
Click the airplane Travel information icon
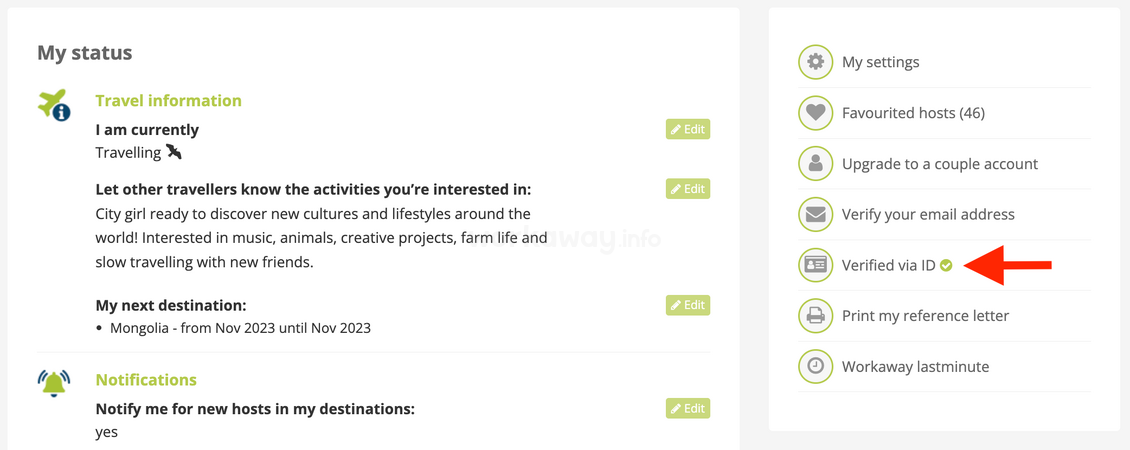54,105
